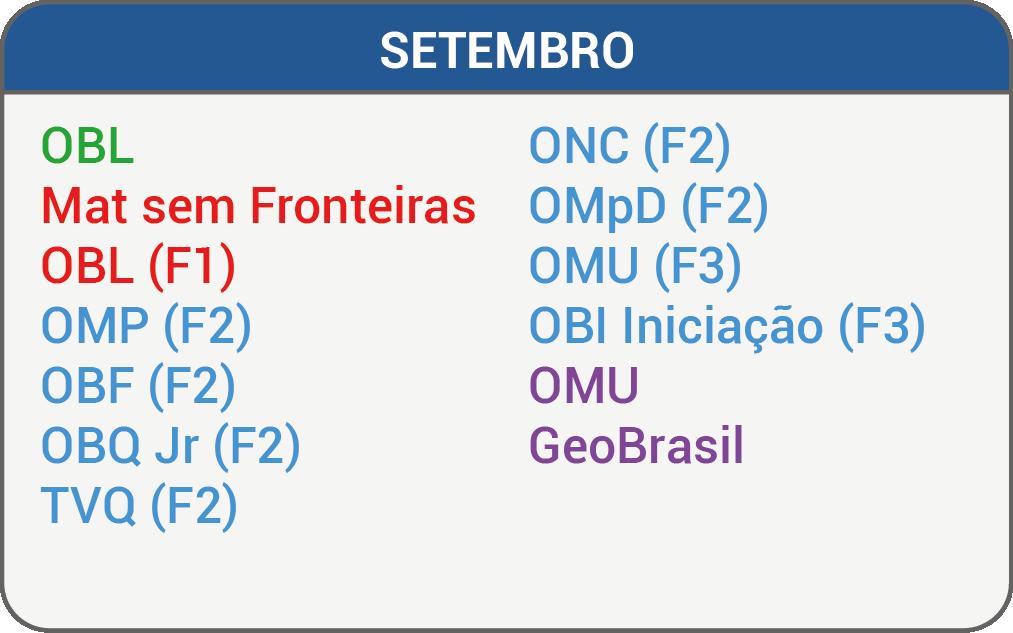Click the green OBL entry
Viewport: 1013px width, 633px height.
pos(87,147)
